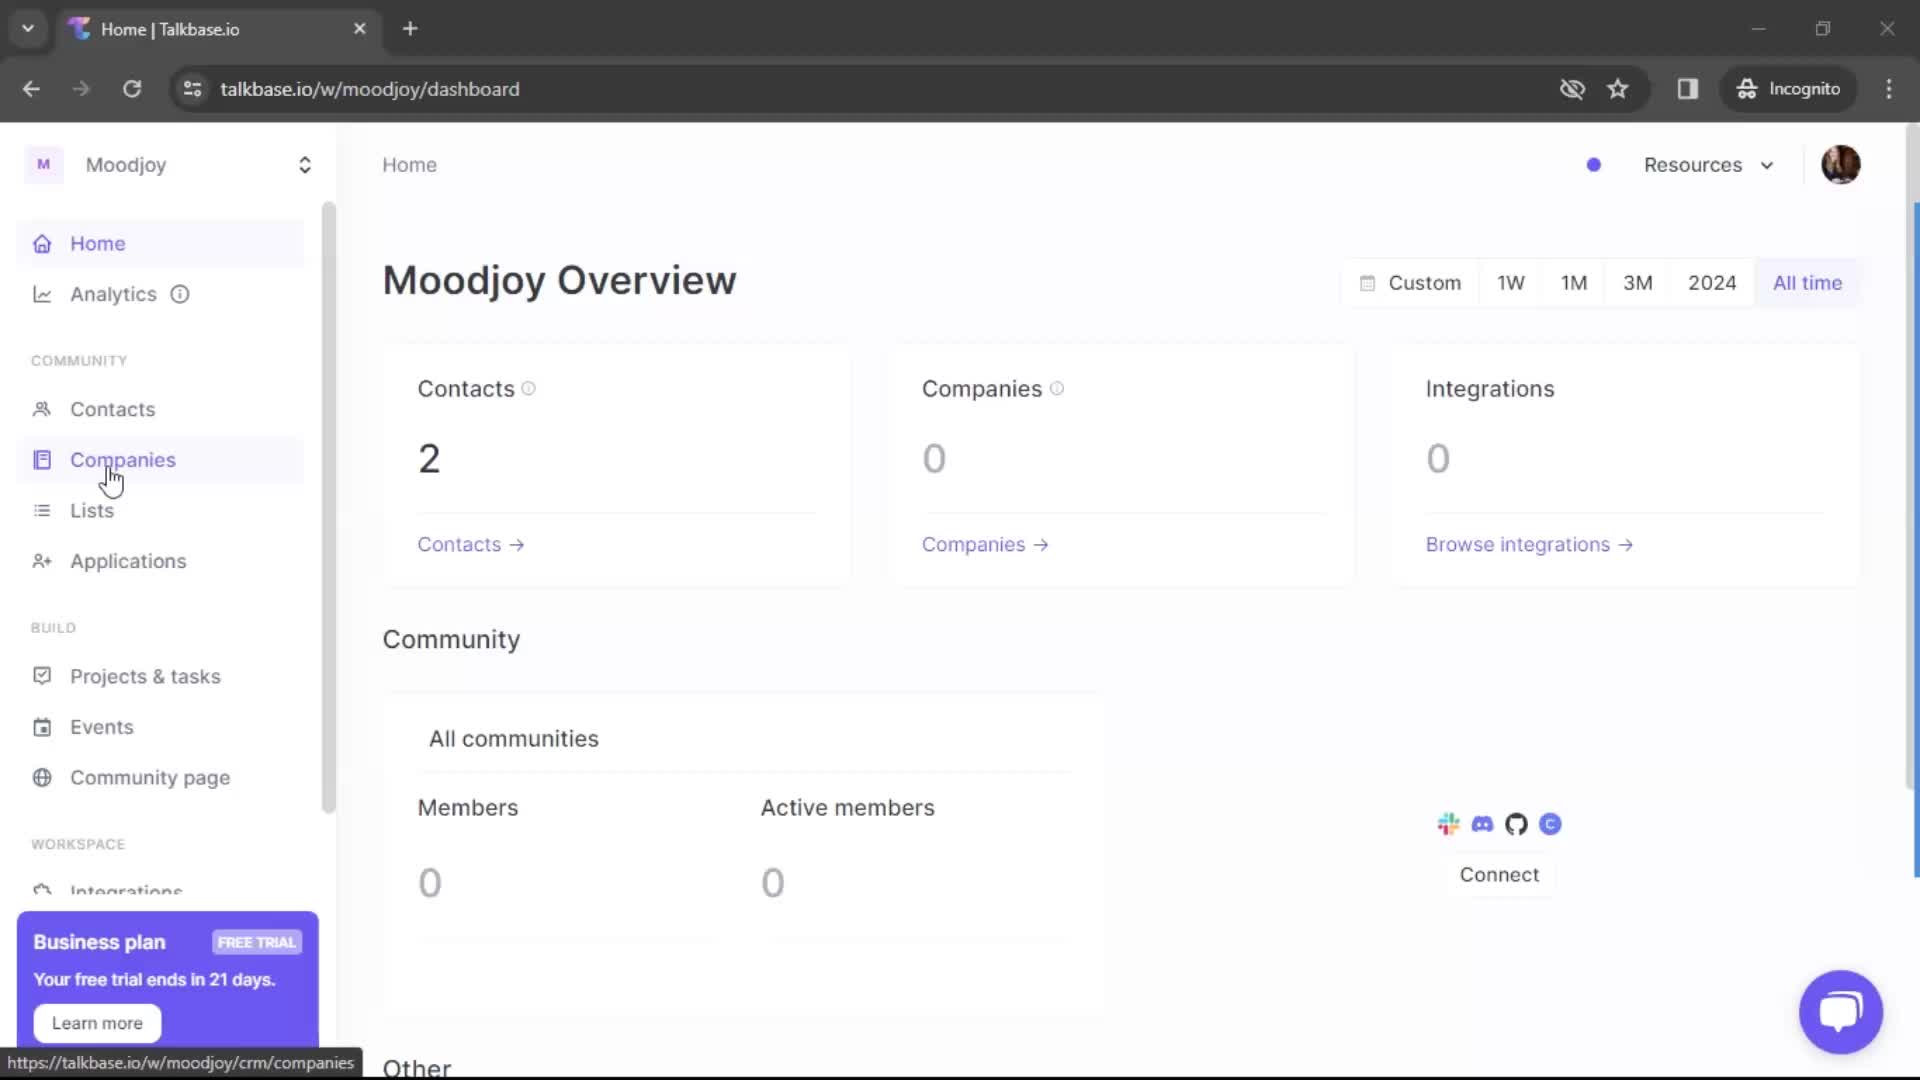Select the Slack integration icon

(x=1449, y=824)
